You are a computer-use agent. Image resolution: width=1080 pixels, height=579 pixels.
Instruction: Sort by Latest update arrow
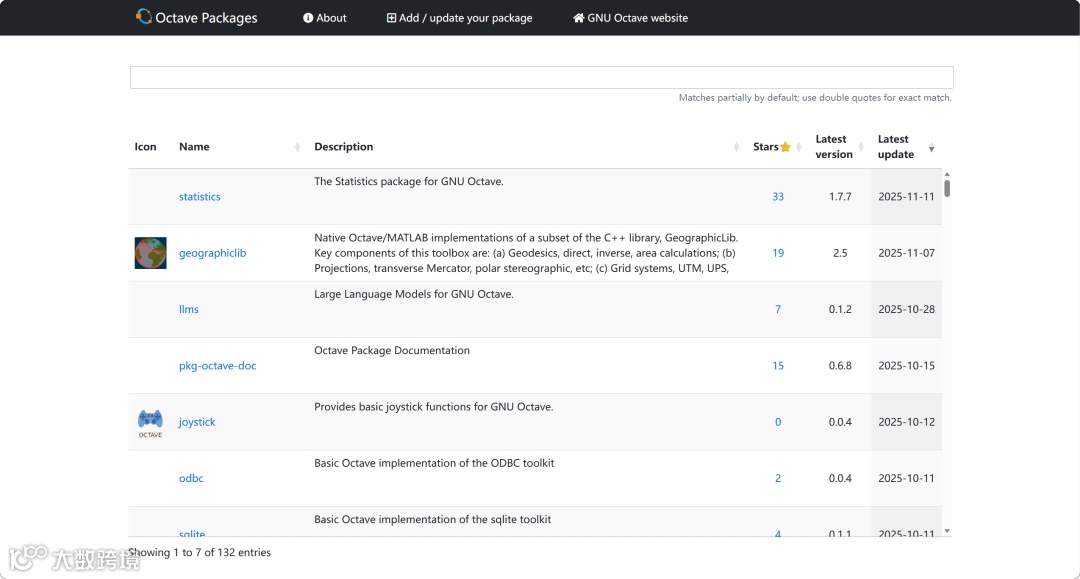tap(932, 148)
